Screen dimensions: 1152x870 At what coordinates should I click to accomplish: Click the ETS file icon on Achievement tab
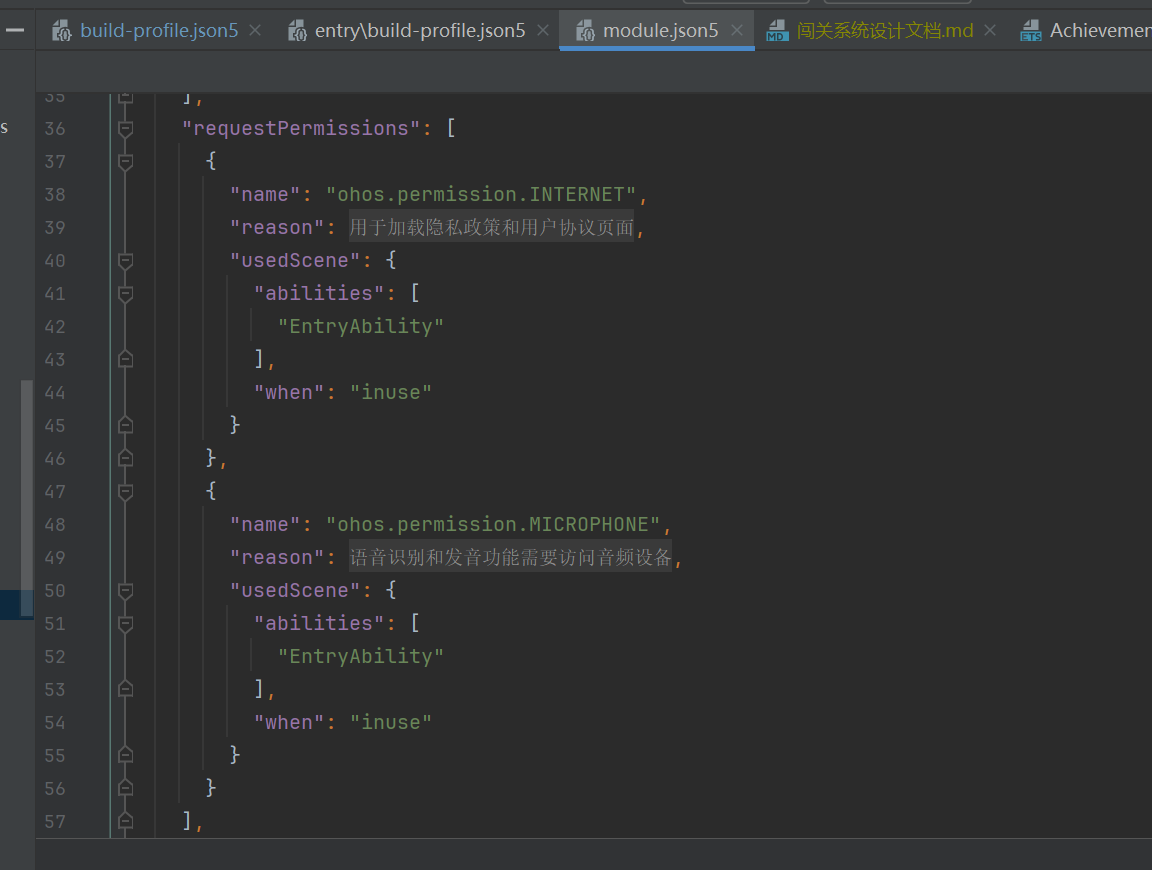(1031, 30)
